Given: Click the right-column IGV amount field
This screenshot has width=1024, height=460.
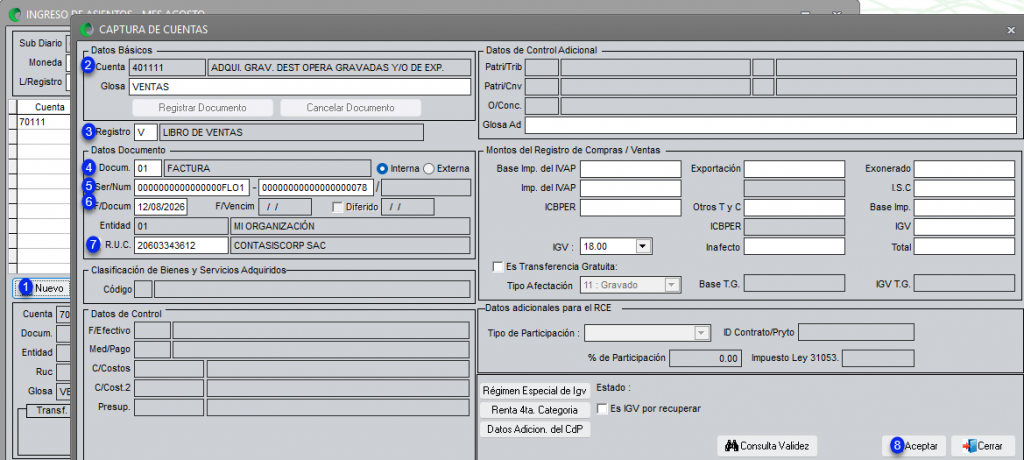Looking at the screenshot, I should pyautogui.click(x=965, y=227).
